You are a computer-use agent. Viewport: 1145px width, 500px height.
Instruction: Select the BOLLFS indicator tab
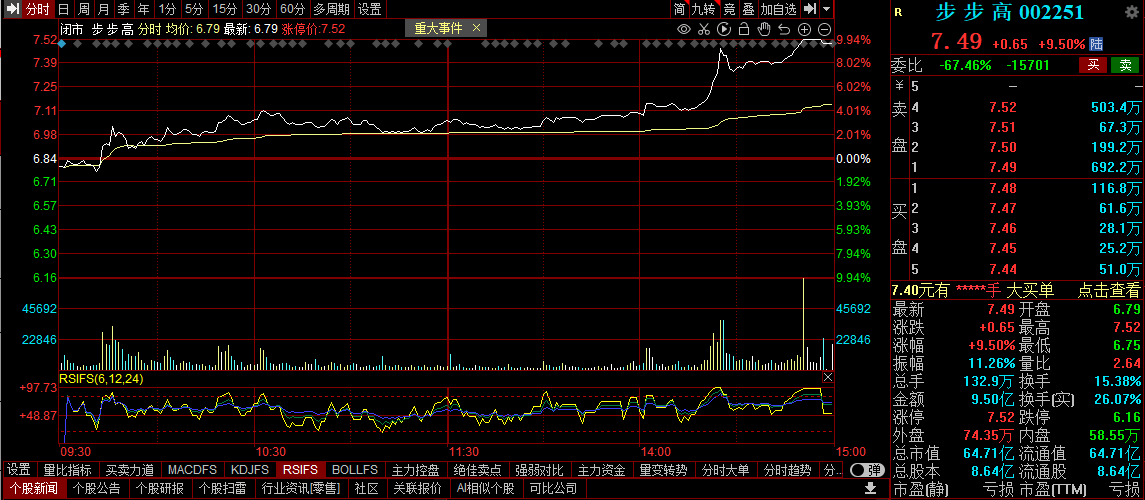(x=355, y=469)
